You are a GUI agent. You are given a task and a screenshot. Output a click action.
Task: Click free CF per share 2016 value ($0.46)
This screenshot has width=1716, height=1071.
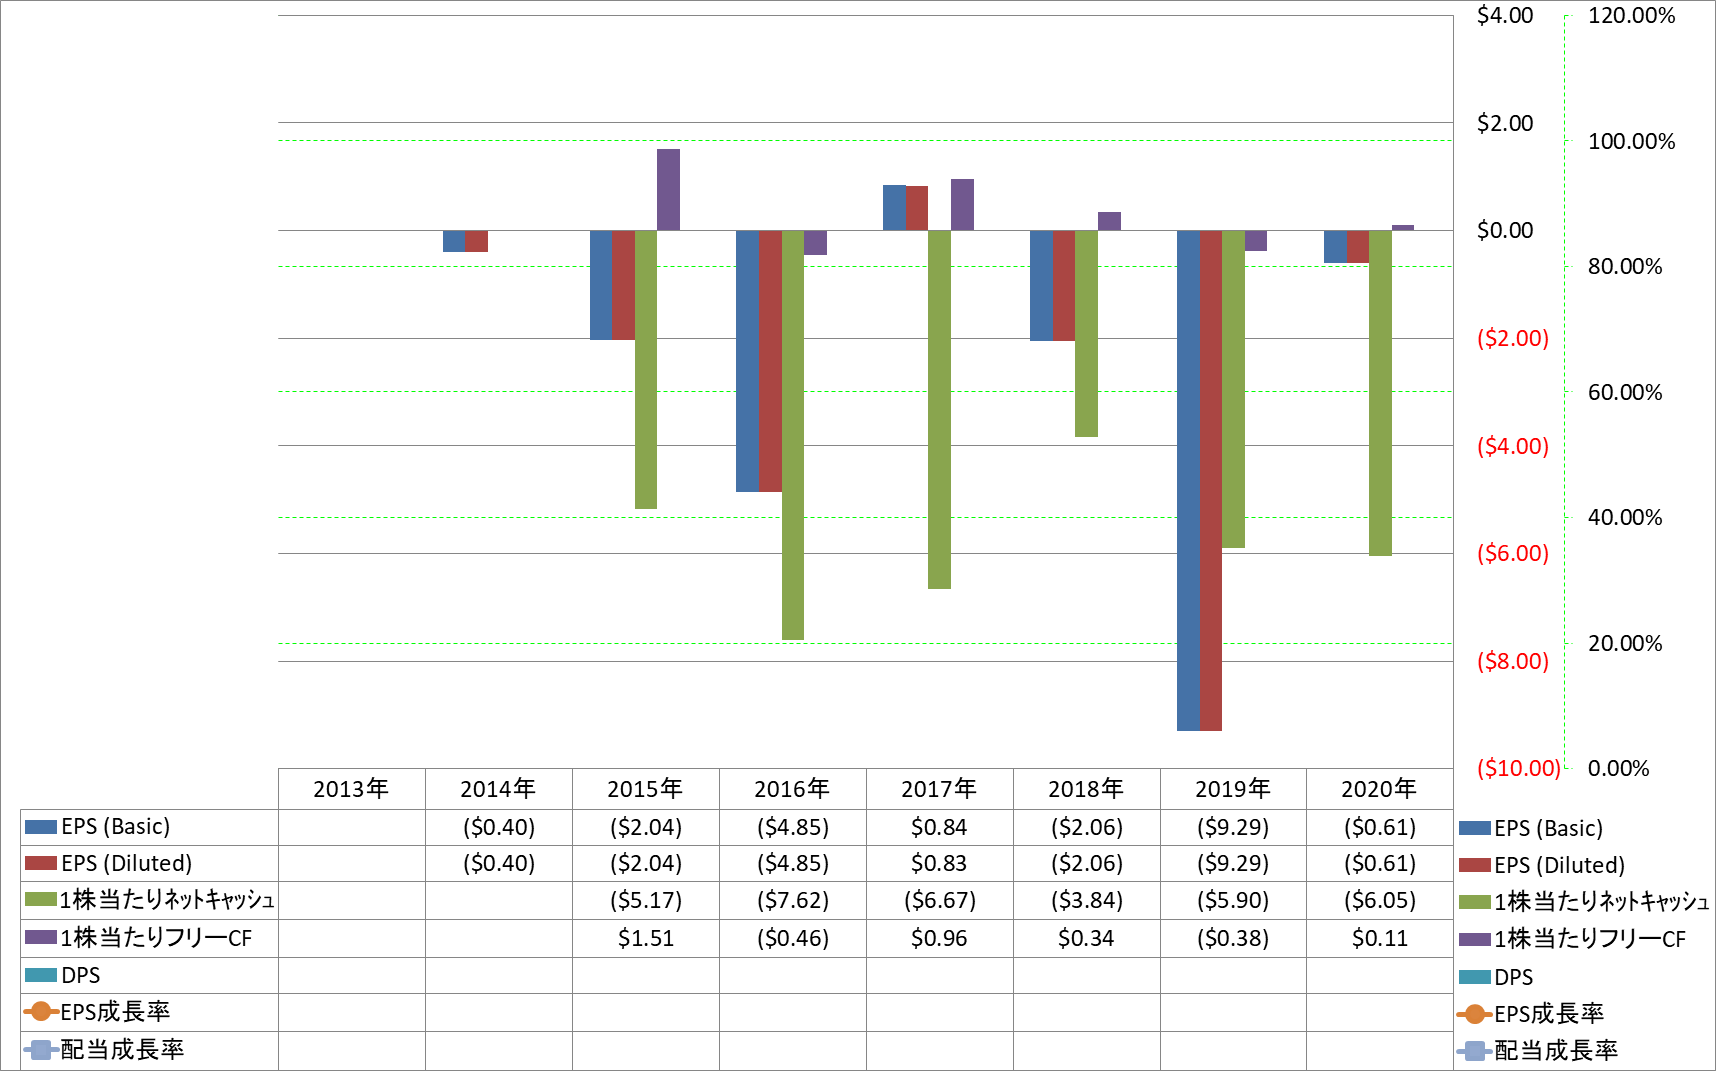tap(793, 939)
